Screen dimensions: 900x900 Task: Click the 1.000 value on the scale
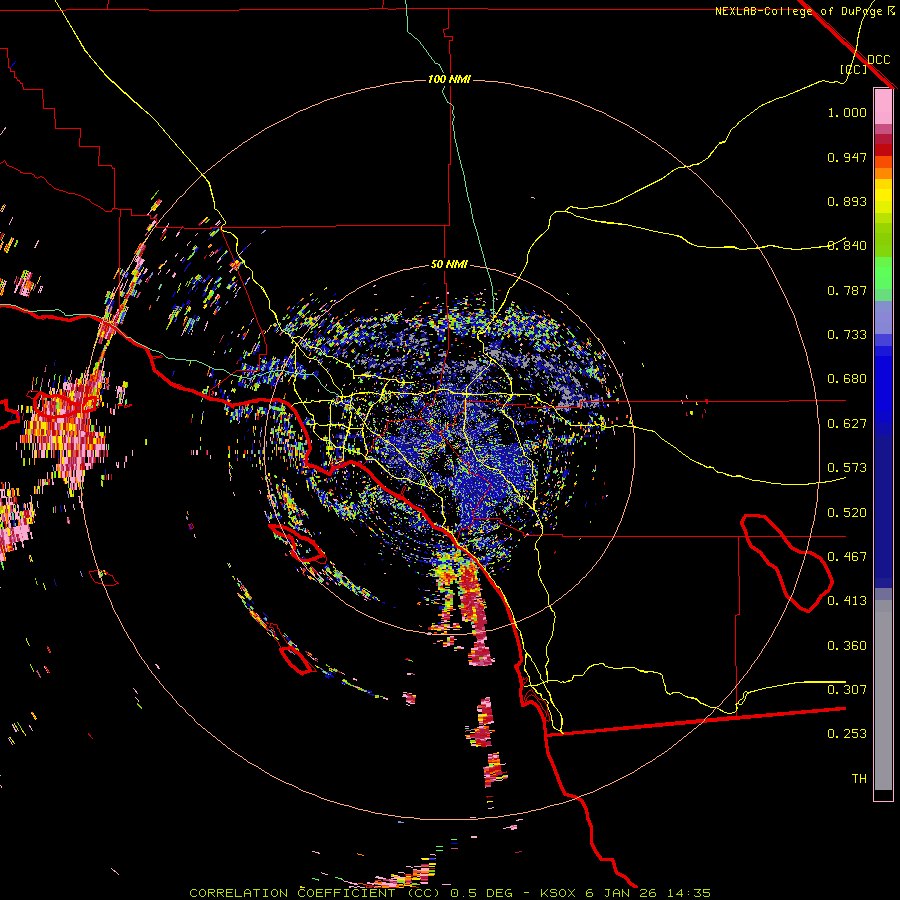[x=847, y=112]
